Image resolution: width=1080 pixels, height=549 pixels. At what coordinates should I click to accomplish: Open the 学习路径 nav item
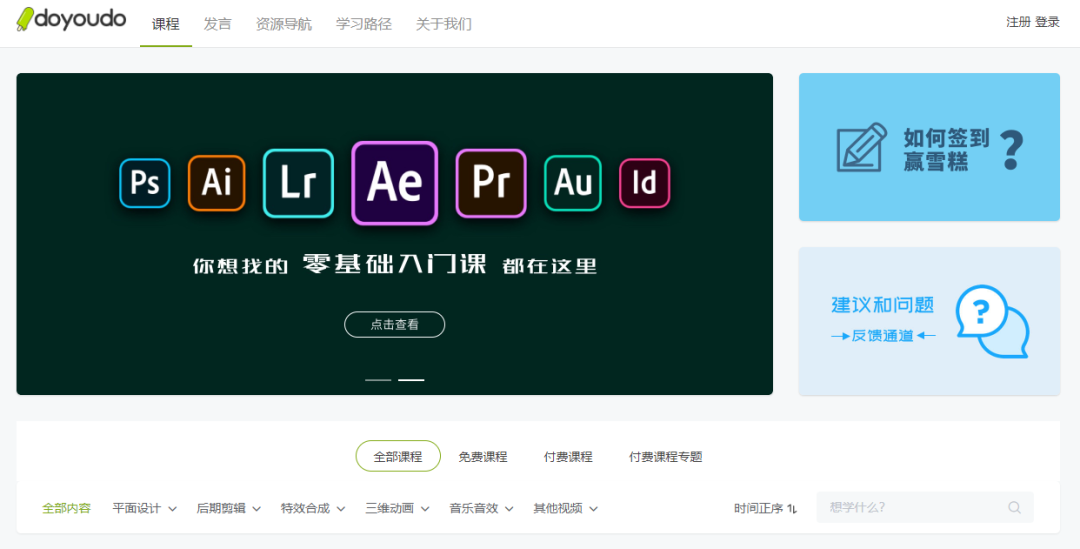[364, 24]
